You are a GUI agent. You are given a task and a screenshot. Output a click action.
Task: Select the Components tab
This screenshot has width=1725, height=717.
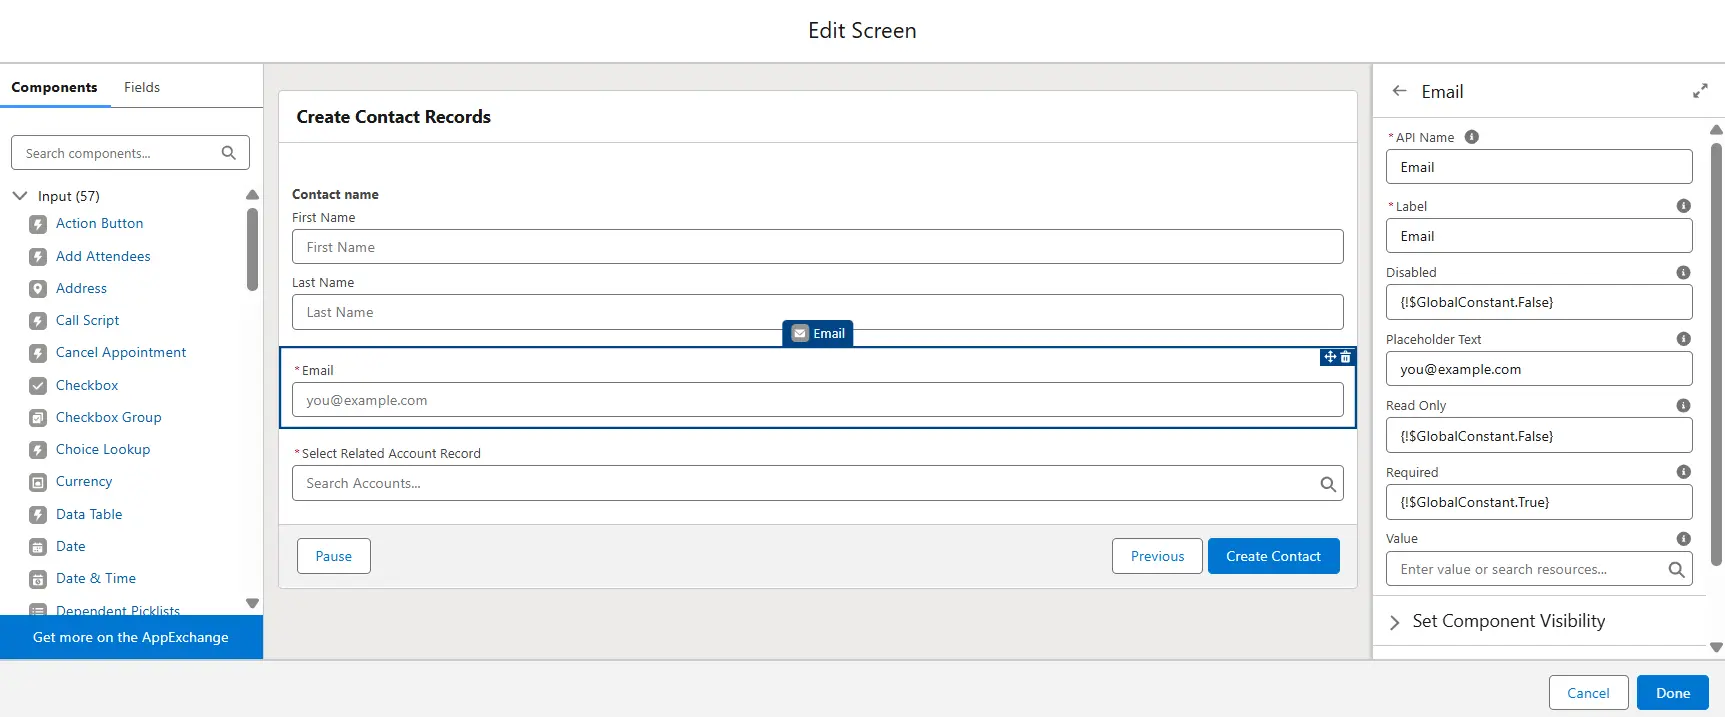pyautogui.click(x=54, y=87)
